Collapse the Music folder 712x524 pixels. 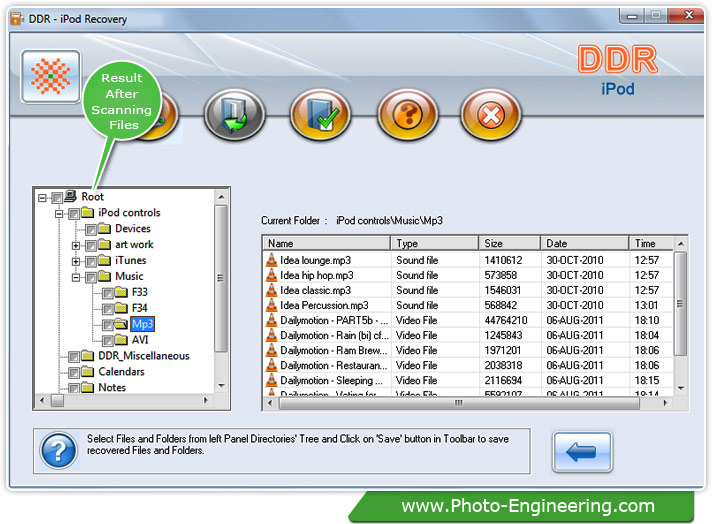pos(76,277)
